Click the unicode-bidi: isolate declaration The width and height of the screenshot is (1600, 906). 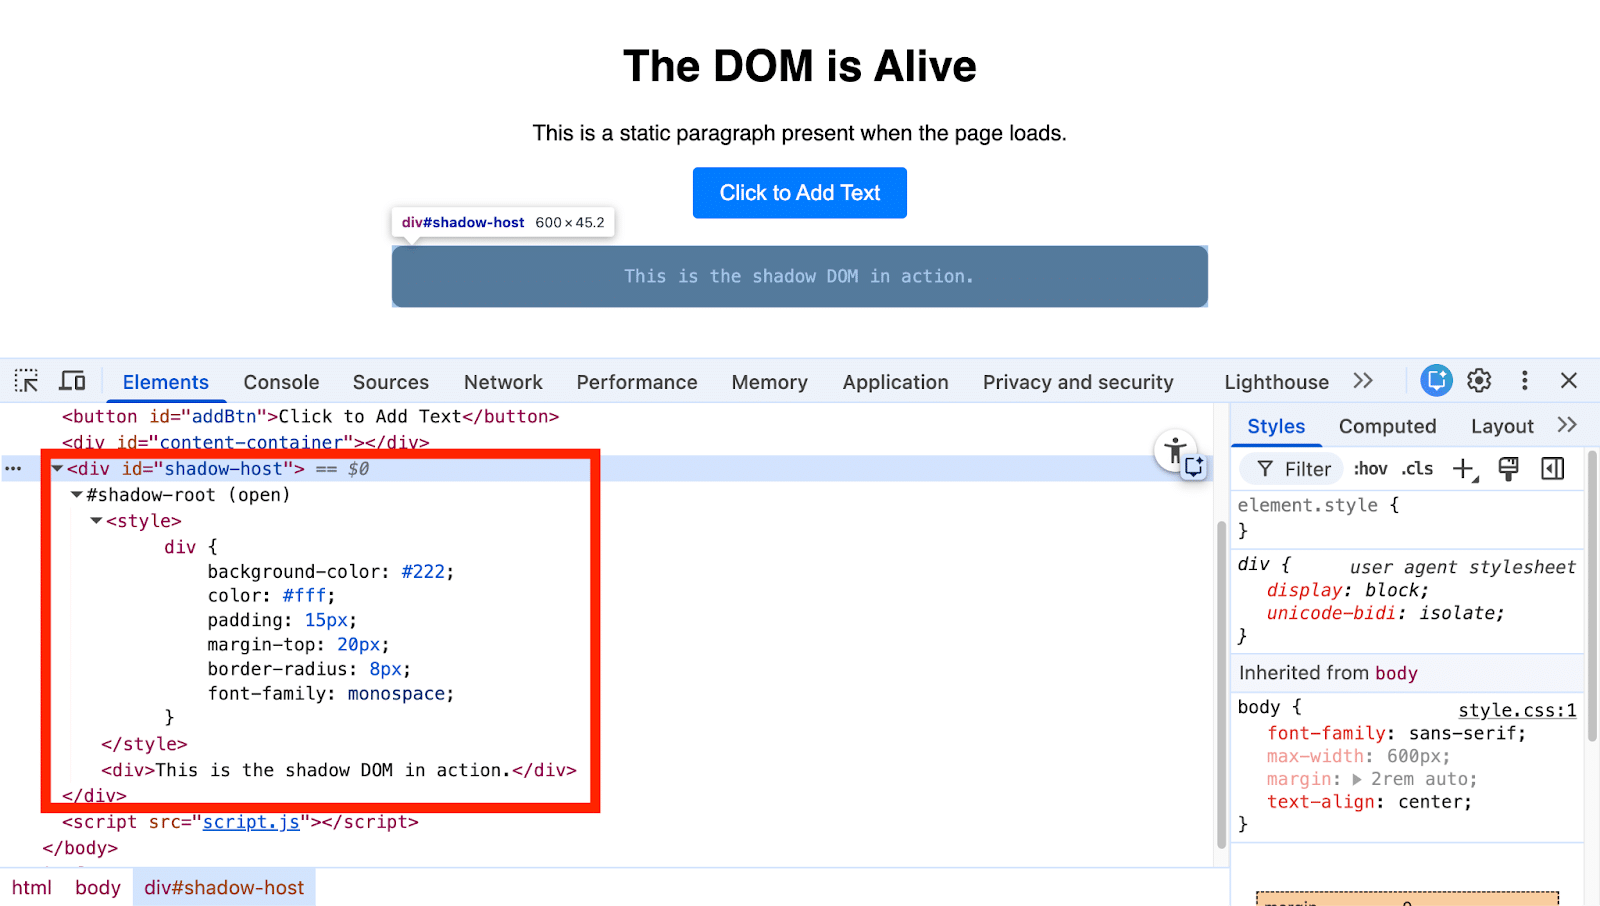(1386, 613)
